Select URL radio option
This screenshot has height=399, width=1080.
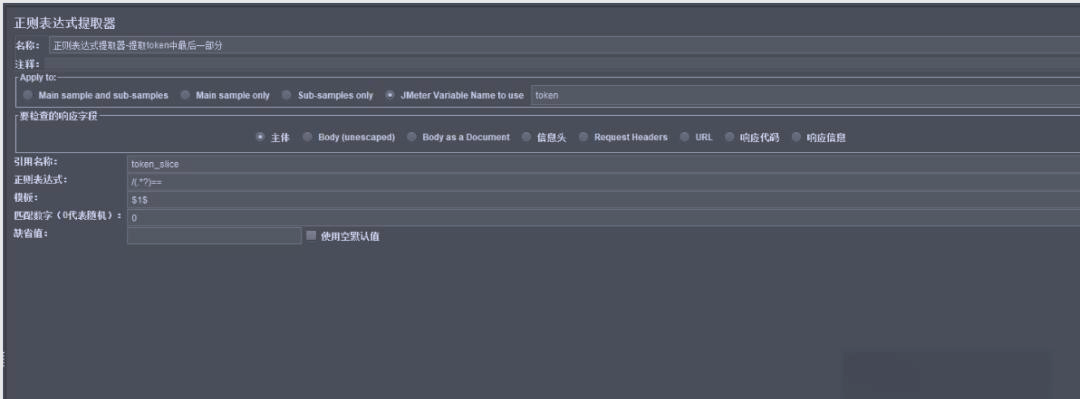coord(685,137)
